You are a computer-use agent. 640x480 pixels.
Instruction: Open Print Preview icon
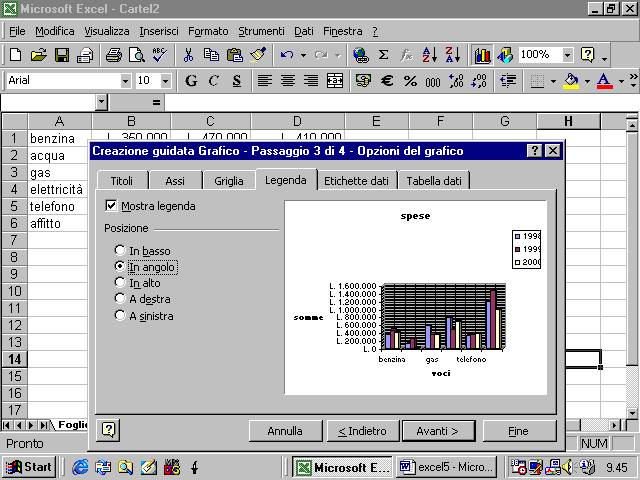pyautogui.click(x=136, y=55)
